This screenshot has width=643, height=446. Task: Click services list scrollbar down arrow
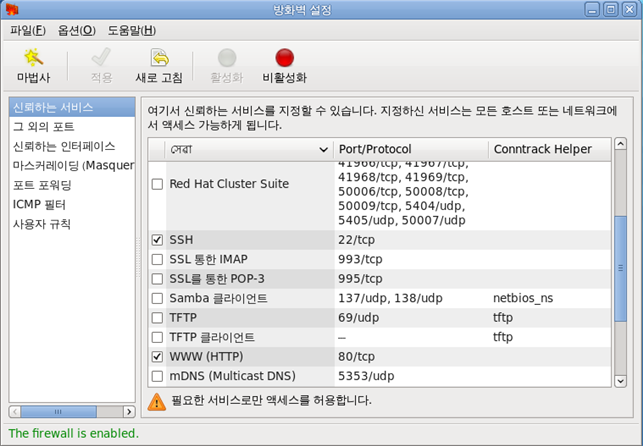(x=620, y=381)
